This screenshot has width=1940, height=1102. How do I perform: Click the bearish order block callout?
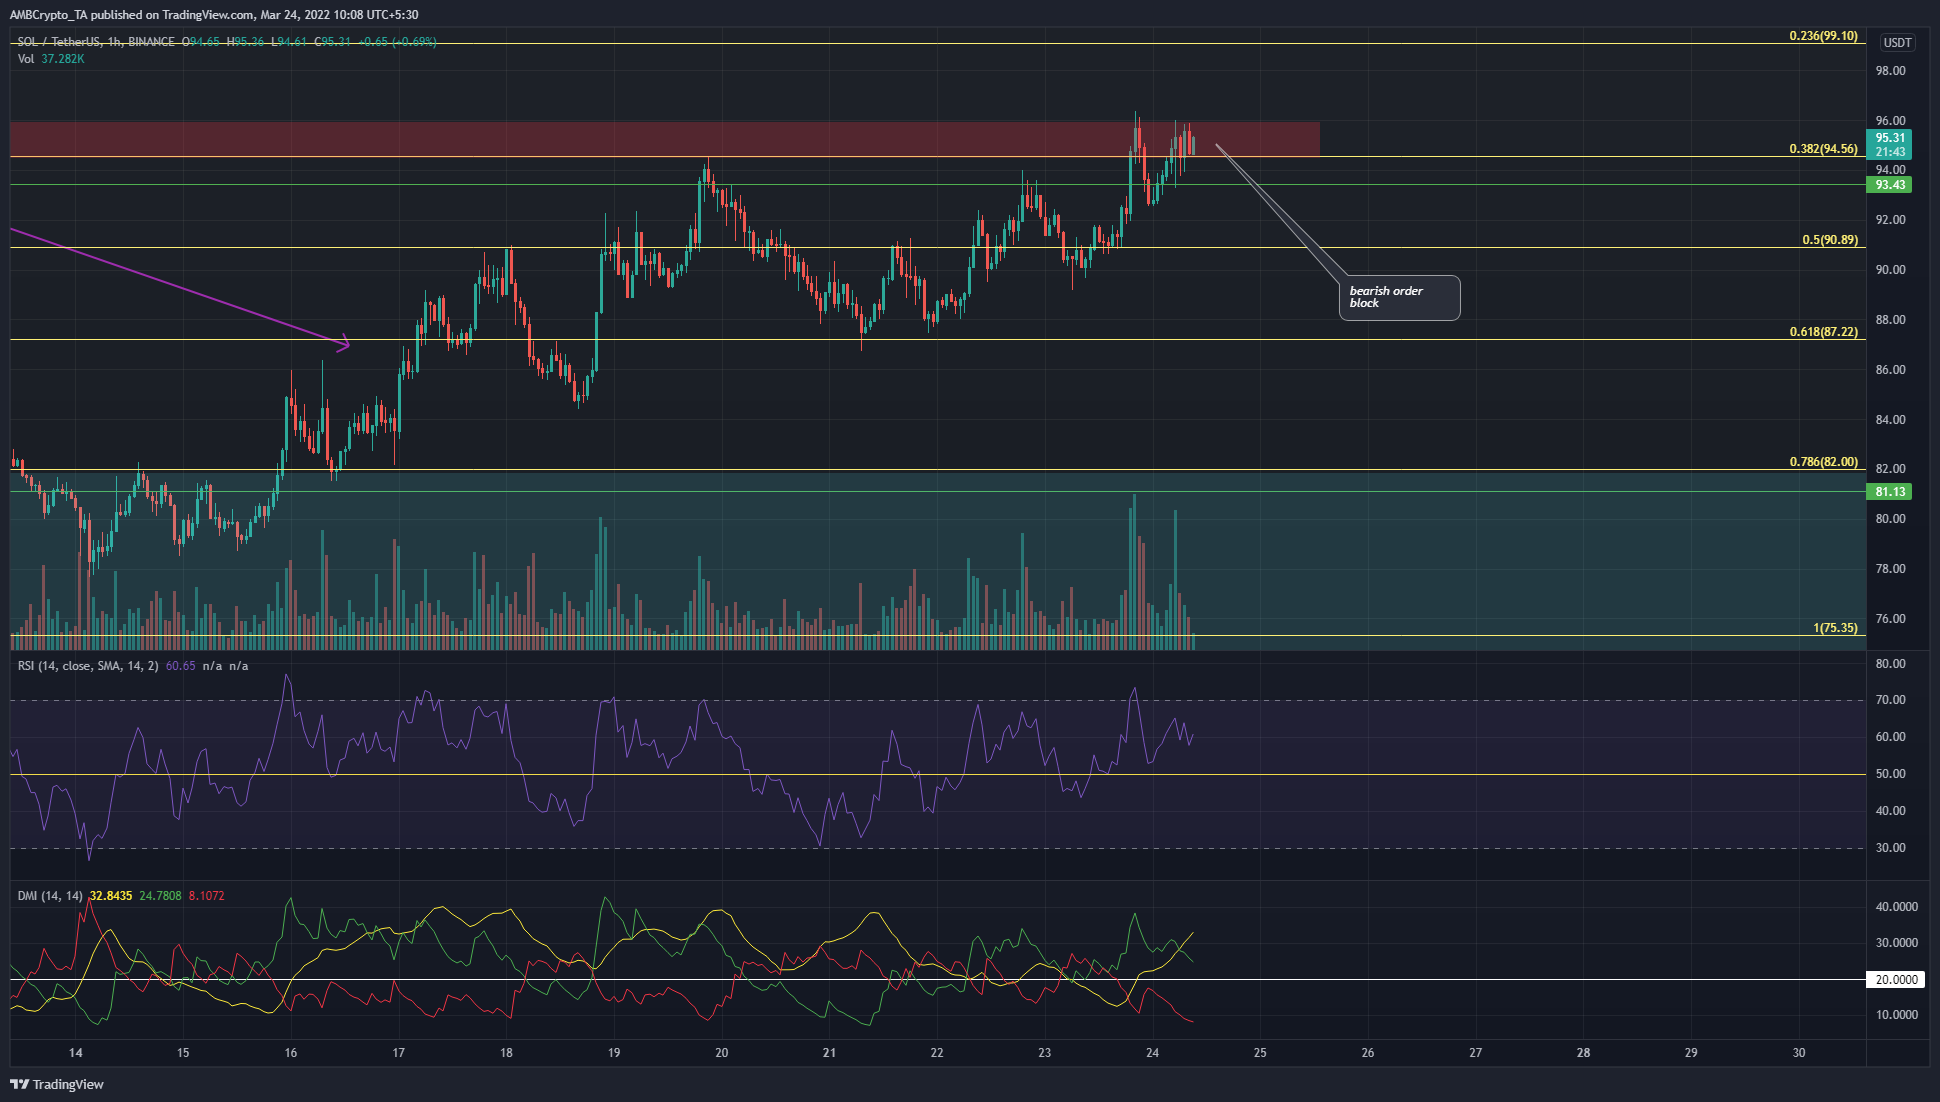coord(1398,297)
